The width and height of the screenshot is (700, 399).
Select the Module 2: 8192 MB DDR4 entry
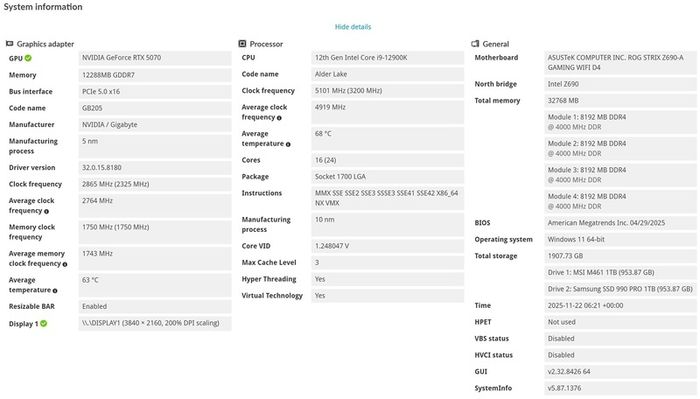click(621, 148)
